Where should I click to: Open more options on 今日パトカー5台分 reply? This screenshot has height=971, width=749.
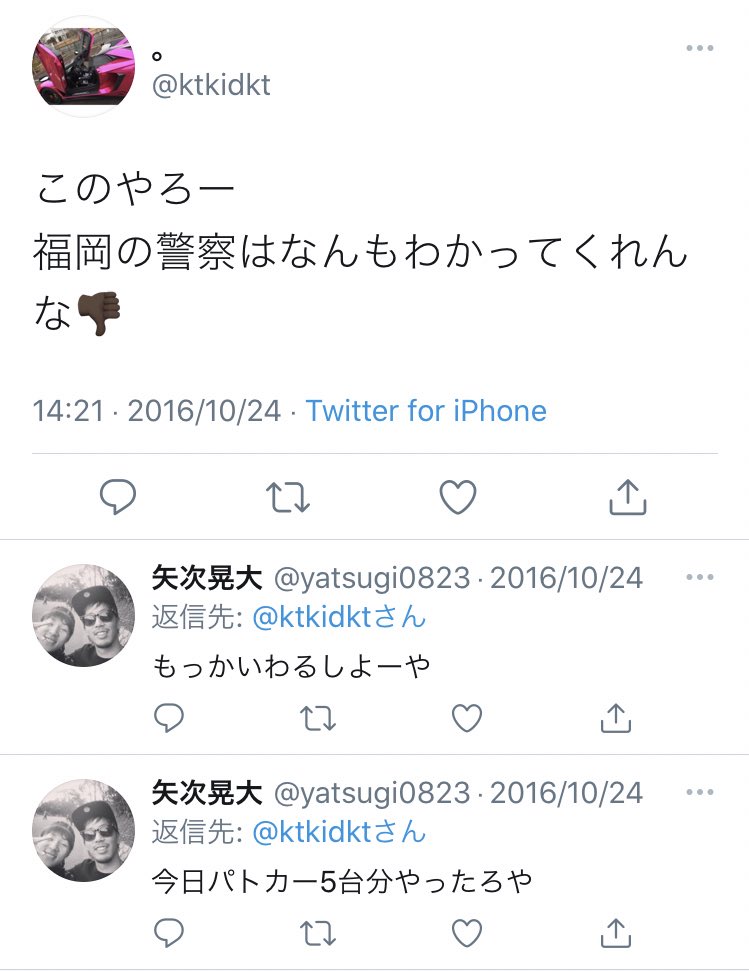tap(699, 792)
